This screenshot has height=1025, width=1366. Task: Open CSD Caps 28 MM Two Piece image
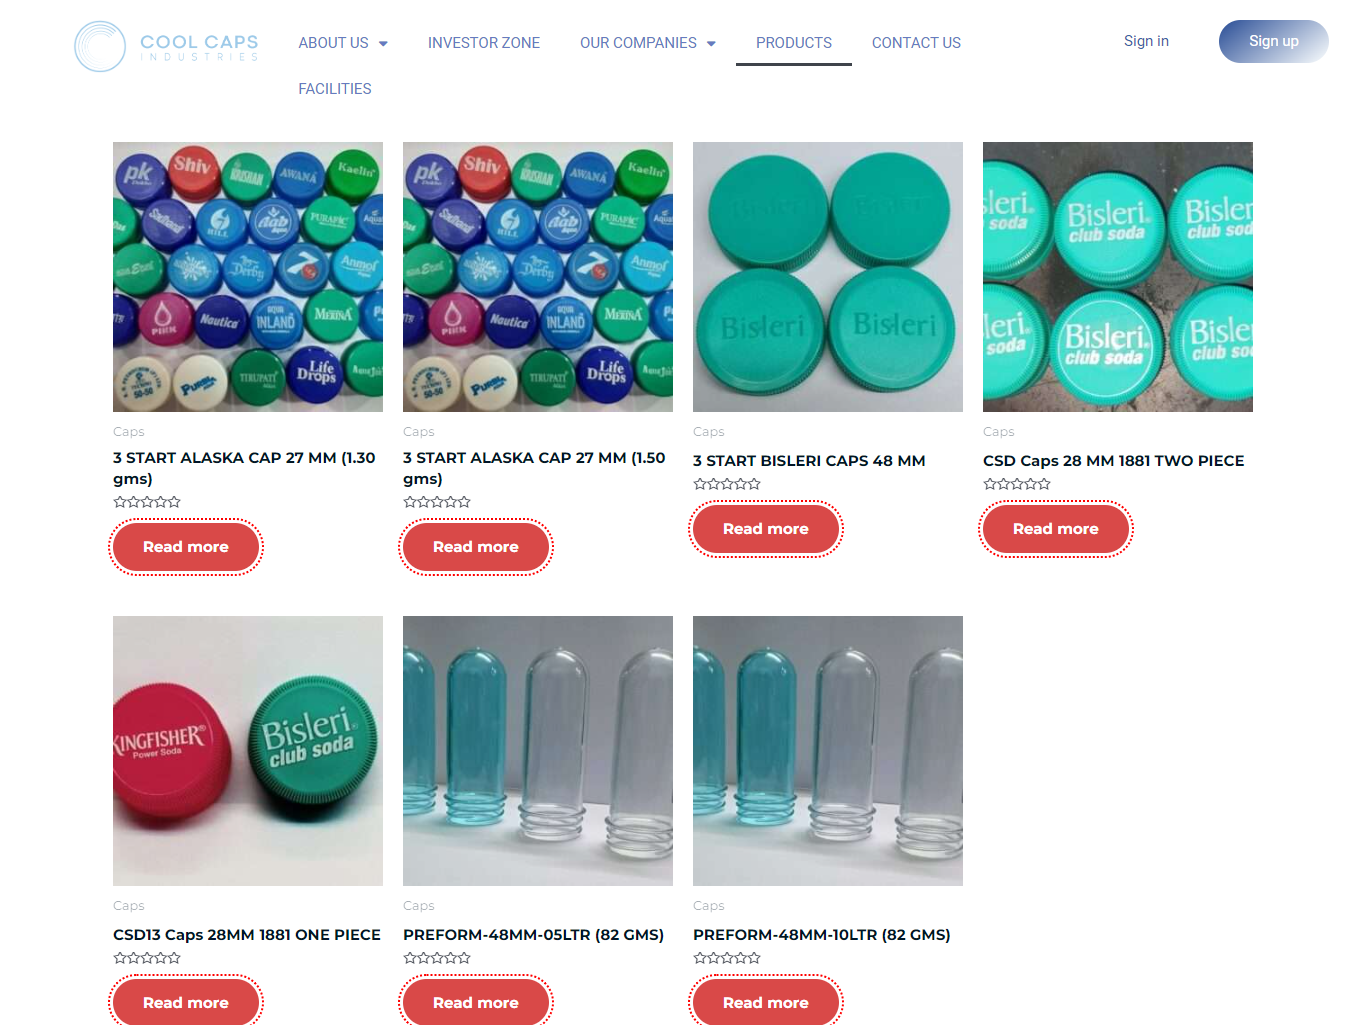1118,277
